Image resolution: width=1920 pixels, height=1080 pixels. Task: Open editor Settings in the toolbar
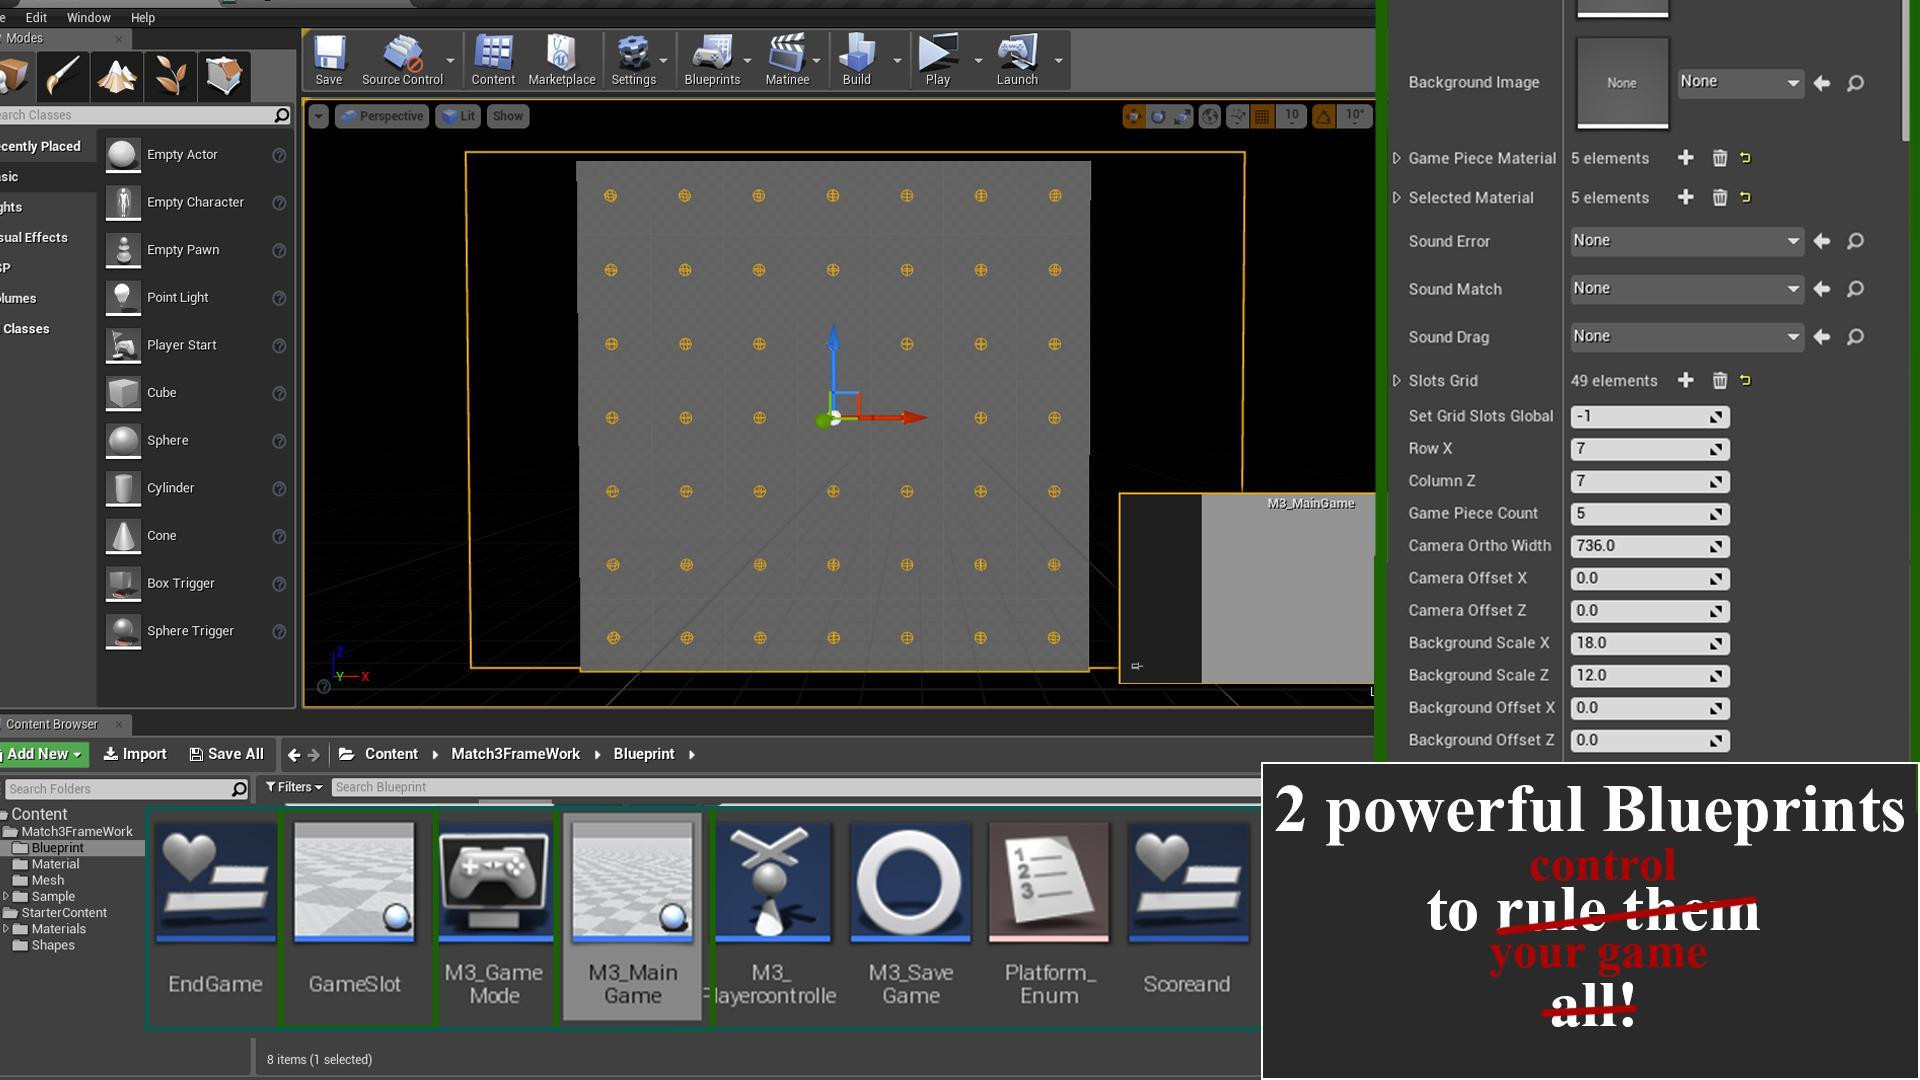[633, 60]
